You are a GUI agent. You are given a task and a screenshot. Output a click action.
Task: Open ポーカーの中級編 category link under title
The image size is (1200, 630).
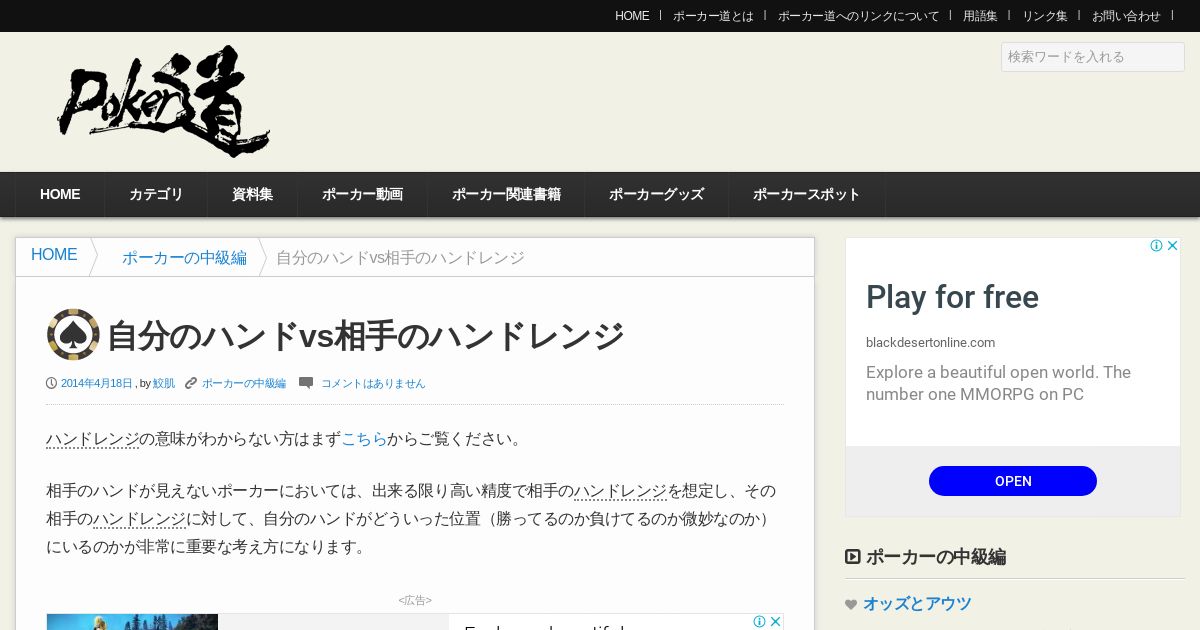point(244,383)
